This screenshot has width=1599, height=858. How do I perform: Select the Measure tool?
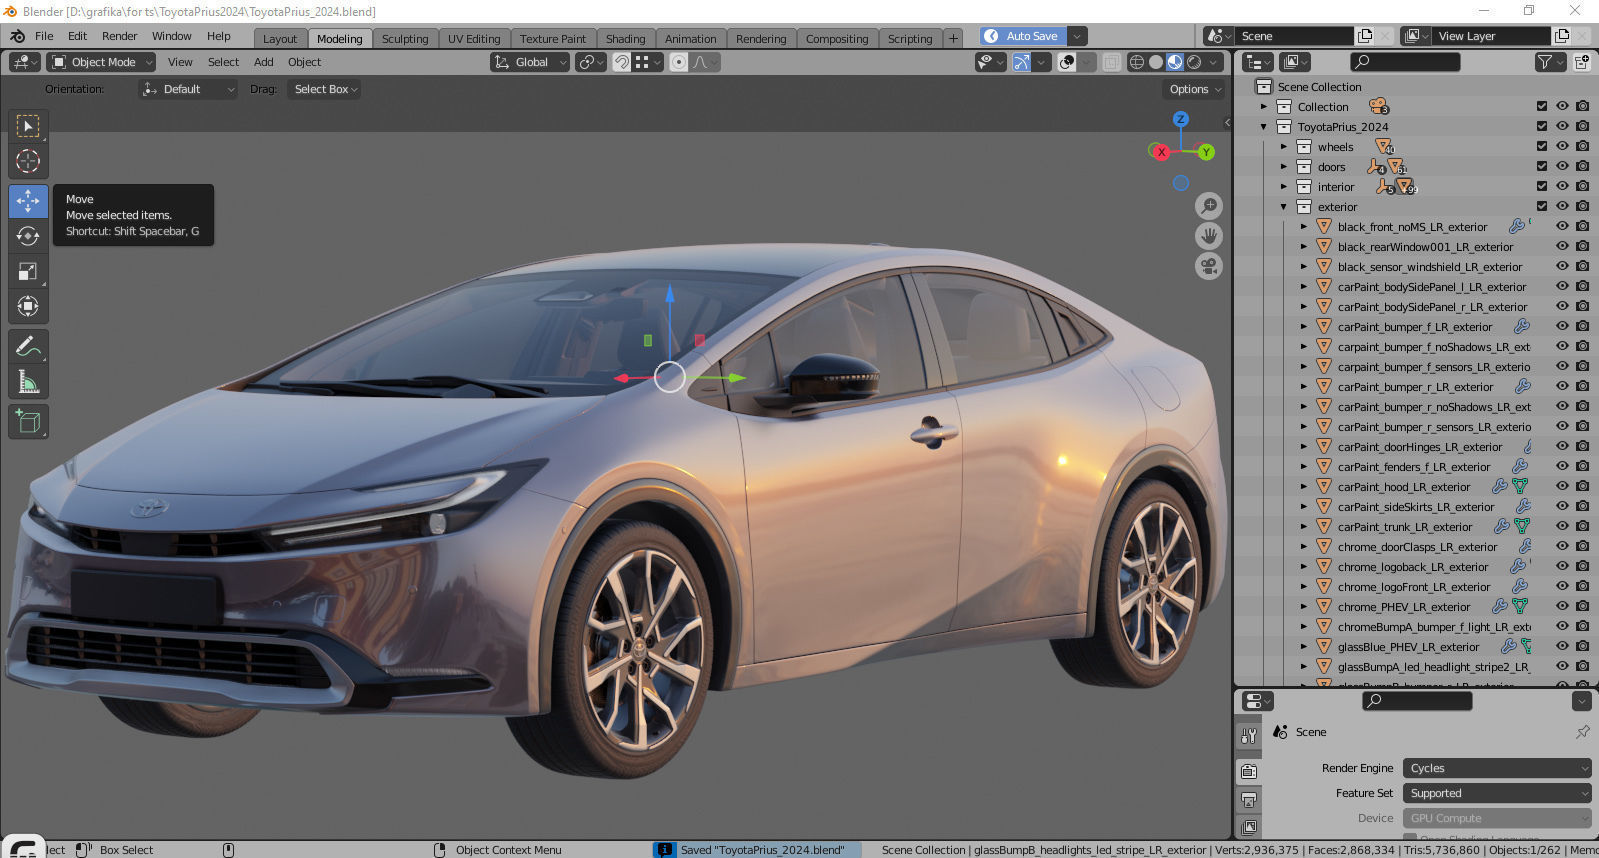[x=28, y=382]
